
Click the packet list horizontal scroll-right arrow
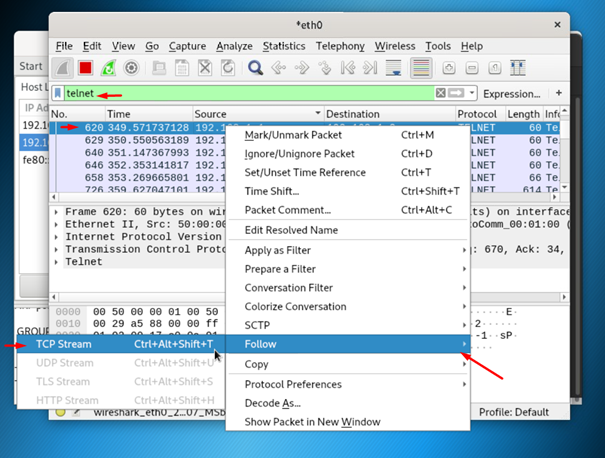click(555, 197)
